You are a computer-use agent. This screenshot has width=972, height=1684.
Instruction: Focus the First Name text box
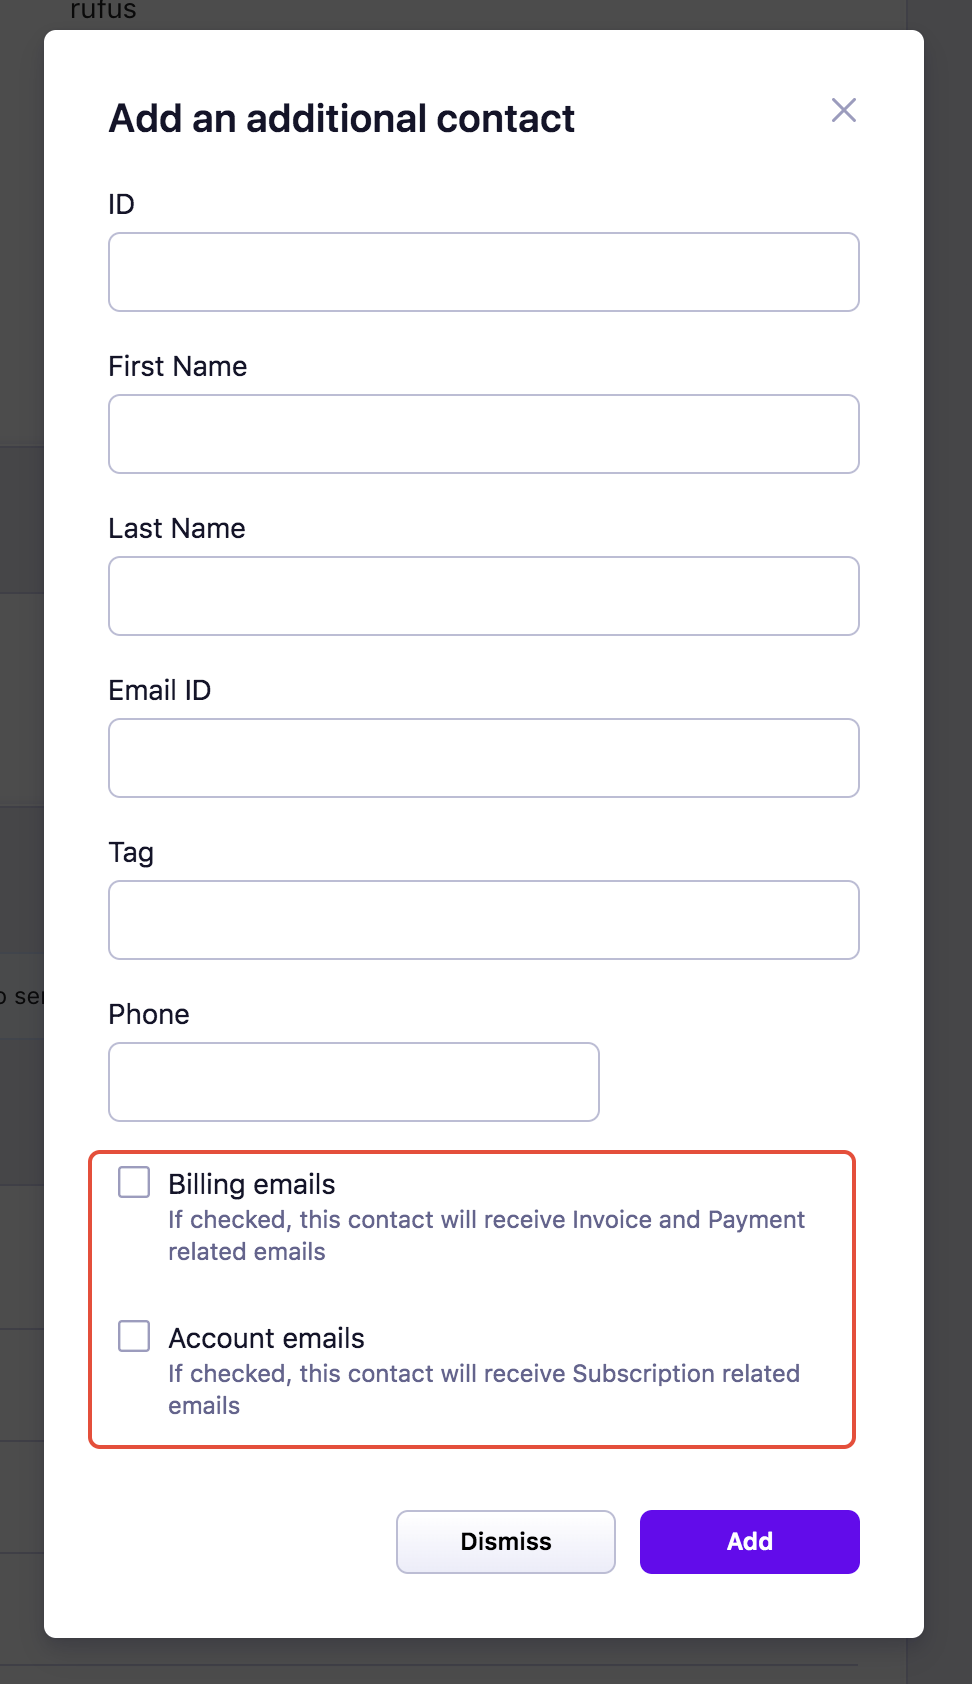tap(483, 434)
